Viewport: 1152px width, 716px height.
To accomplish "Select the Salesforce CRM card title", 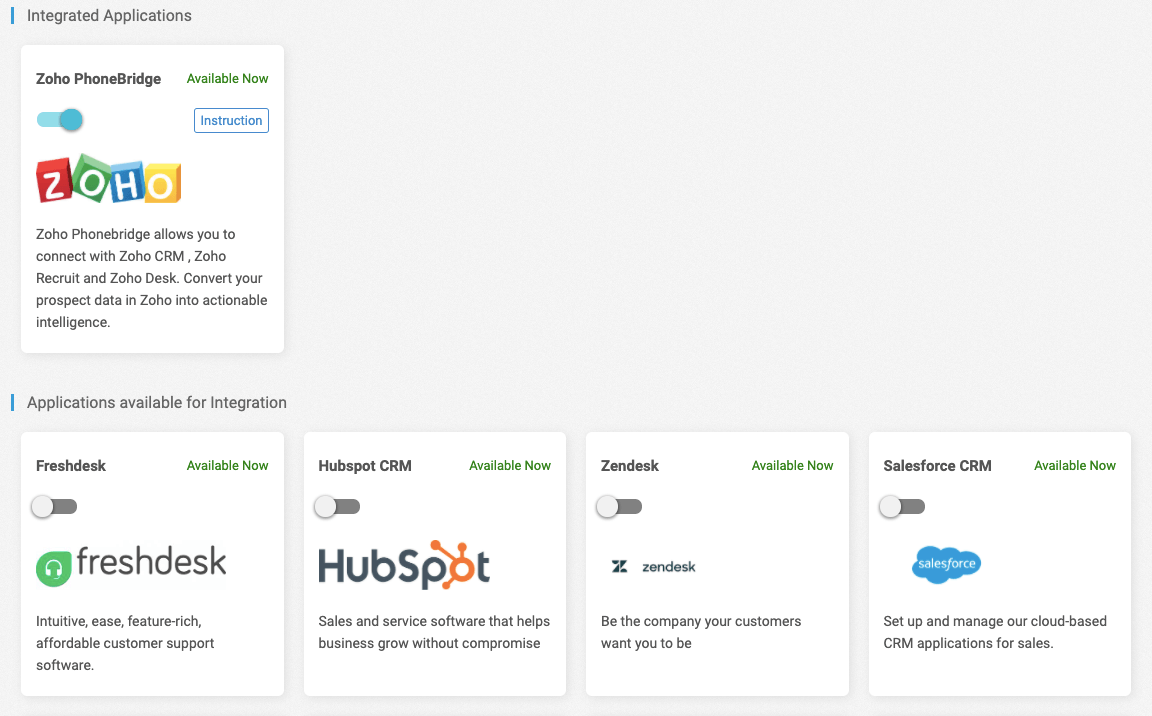I will (x=937, y=466).
